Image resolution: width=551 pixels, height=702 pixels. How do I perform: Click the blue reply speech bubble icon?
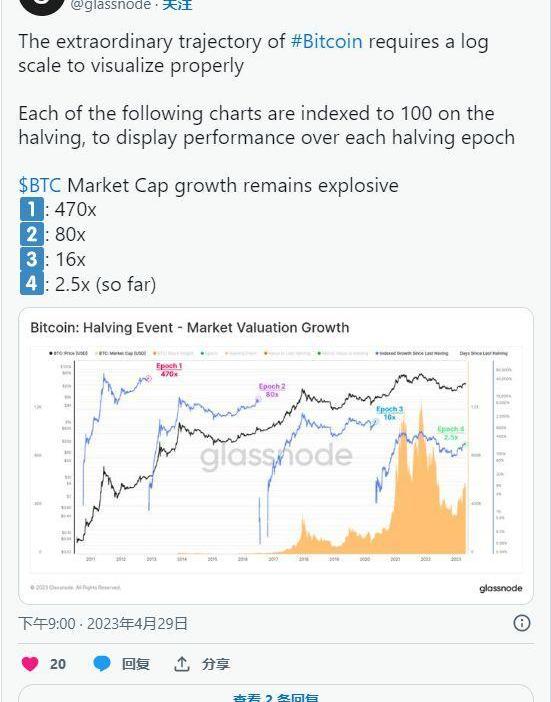(x=102, y=663)
